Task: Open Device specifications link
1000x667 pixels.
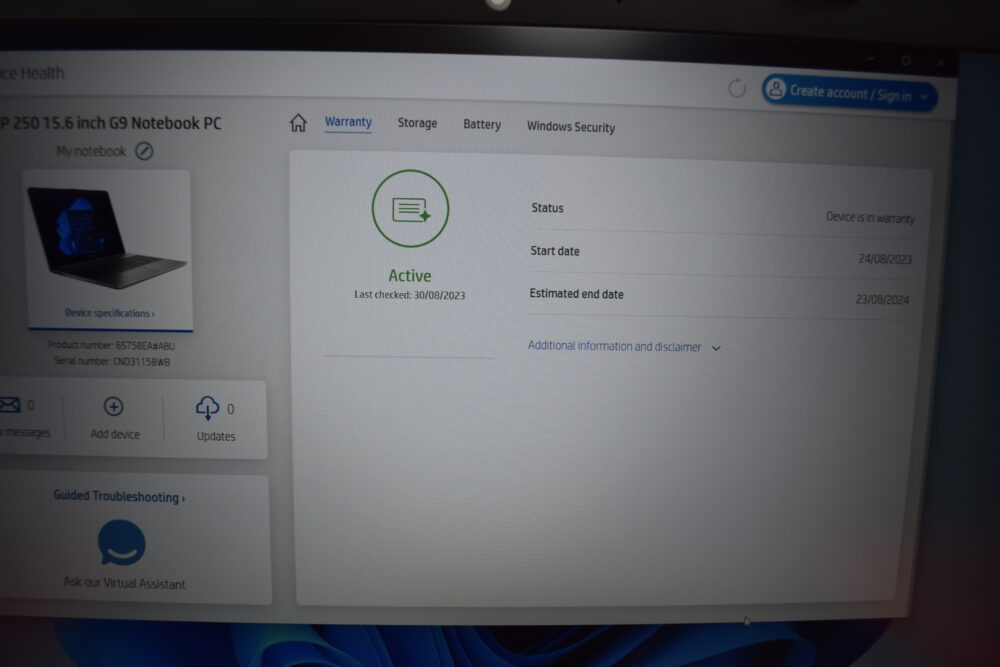Action: (x=110, y=313)
